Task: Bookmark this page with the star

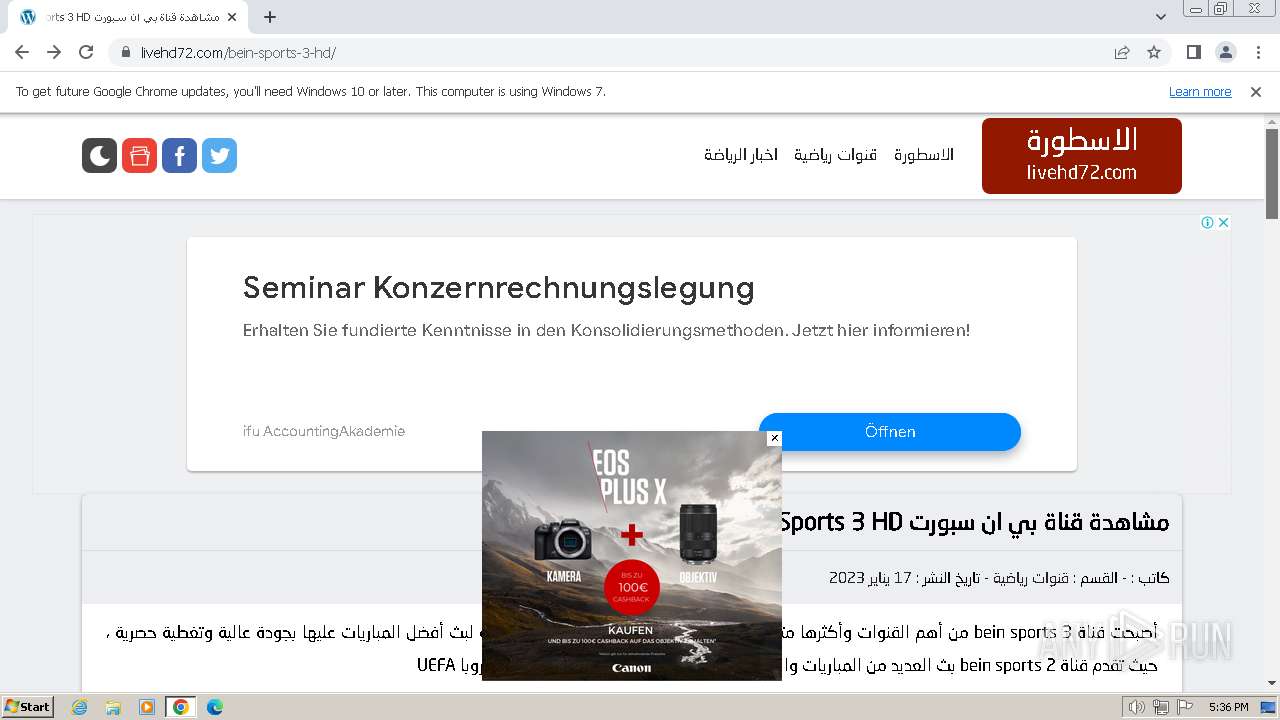Action: coord(1154,52)
